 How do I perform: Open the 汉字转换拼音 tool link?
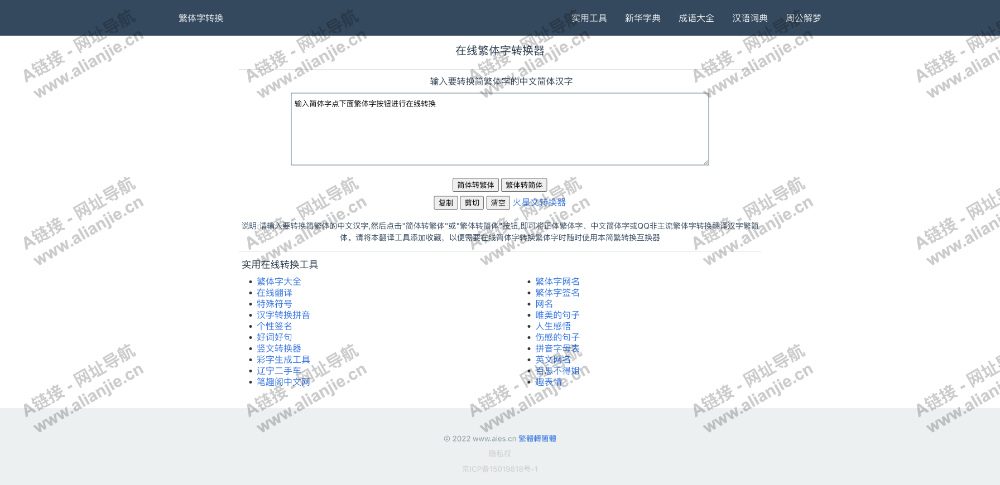tap(283, 315)
